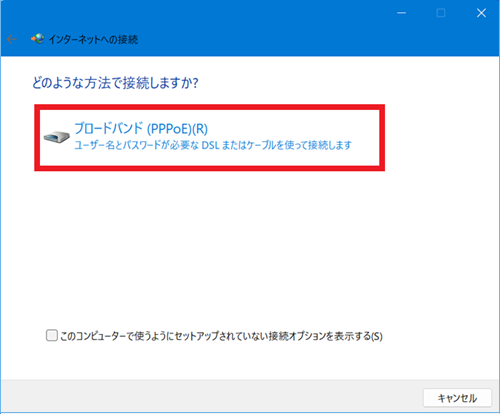Click the disabled maximize button
The height and width of the screenshot is (414, 500).
[441, 13]
